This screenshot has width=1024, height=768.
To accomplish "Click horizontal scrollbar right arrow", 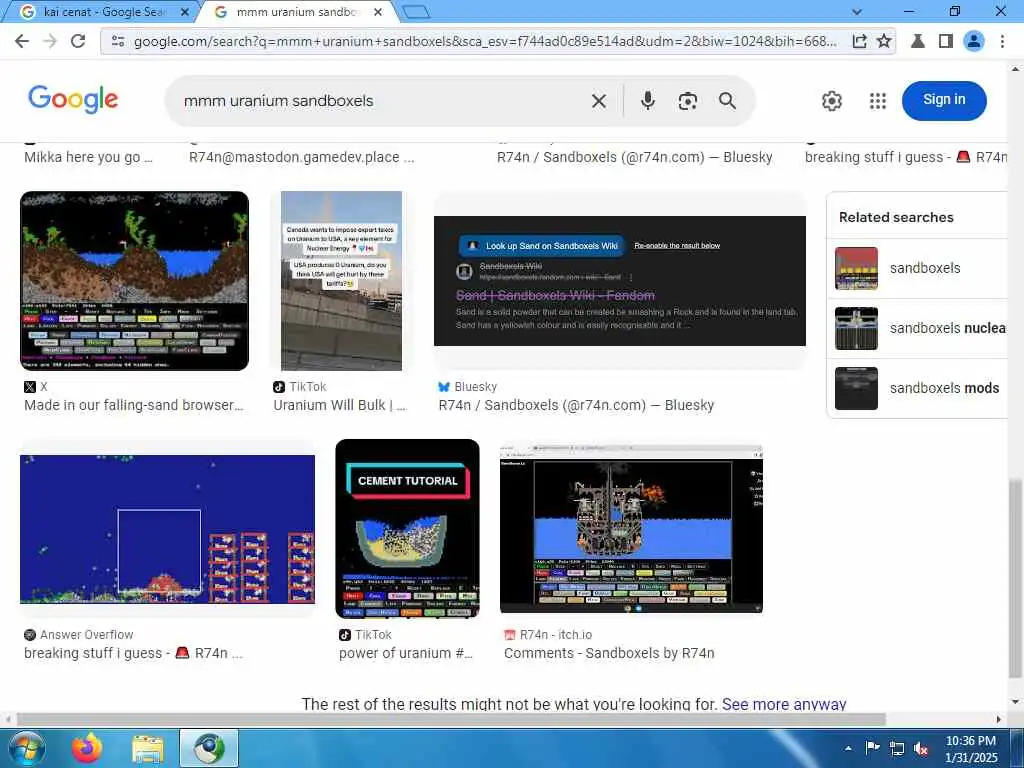I will click(x=999, y=719).
